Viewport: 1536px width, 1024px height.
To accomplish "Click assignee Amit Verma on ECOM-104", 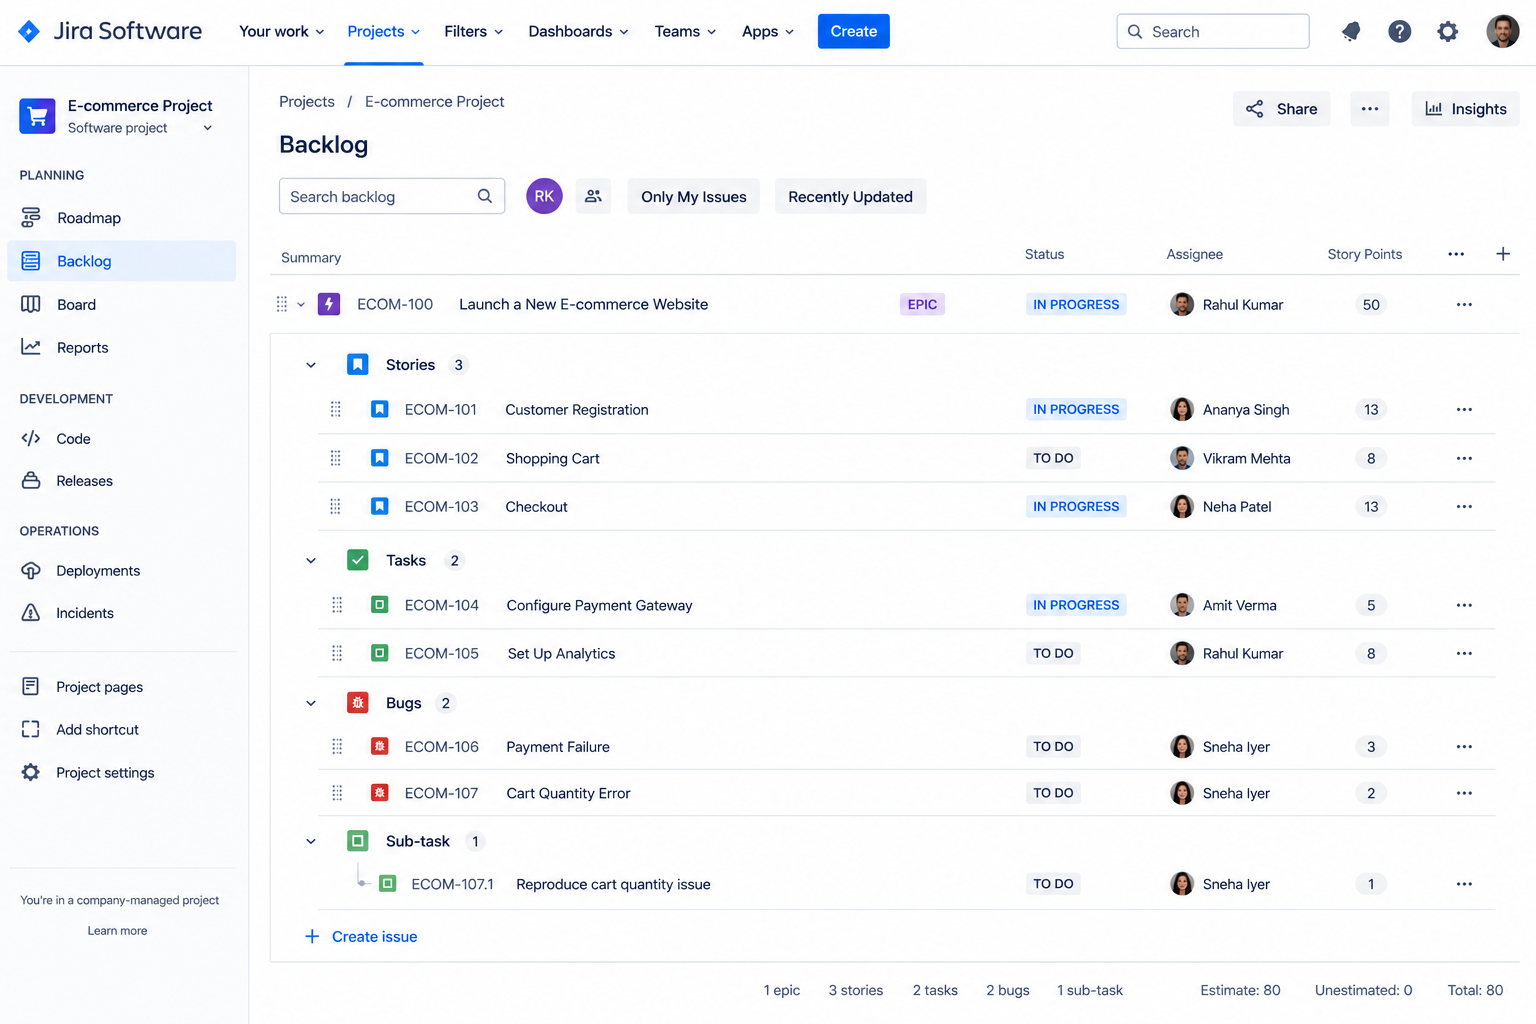I will coord(1223,605).
